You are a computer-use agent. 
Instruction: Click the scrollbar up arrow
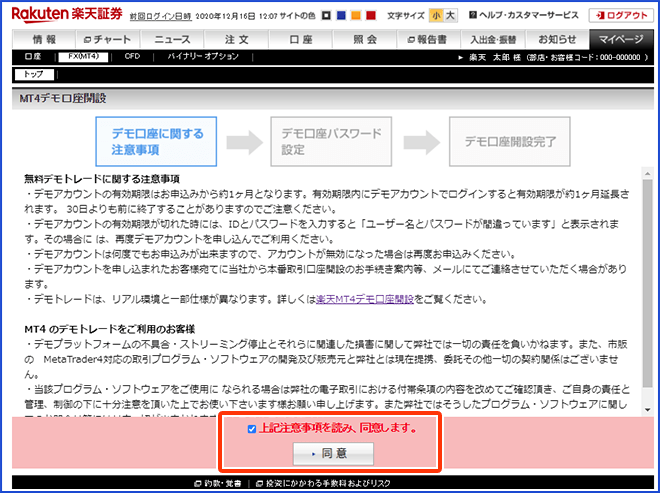[647, 173]
